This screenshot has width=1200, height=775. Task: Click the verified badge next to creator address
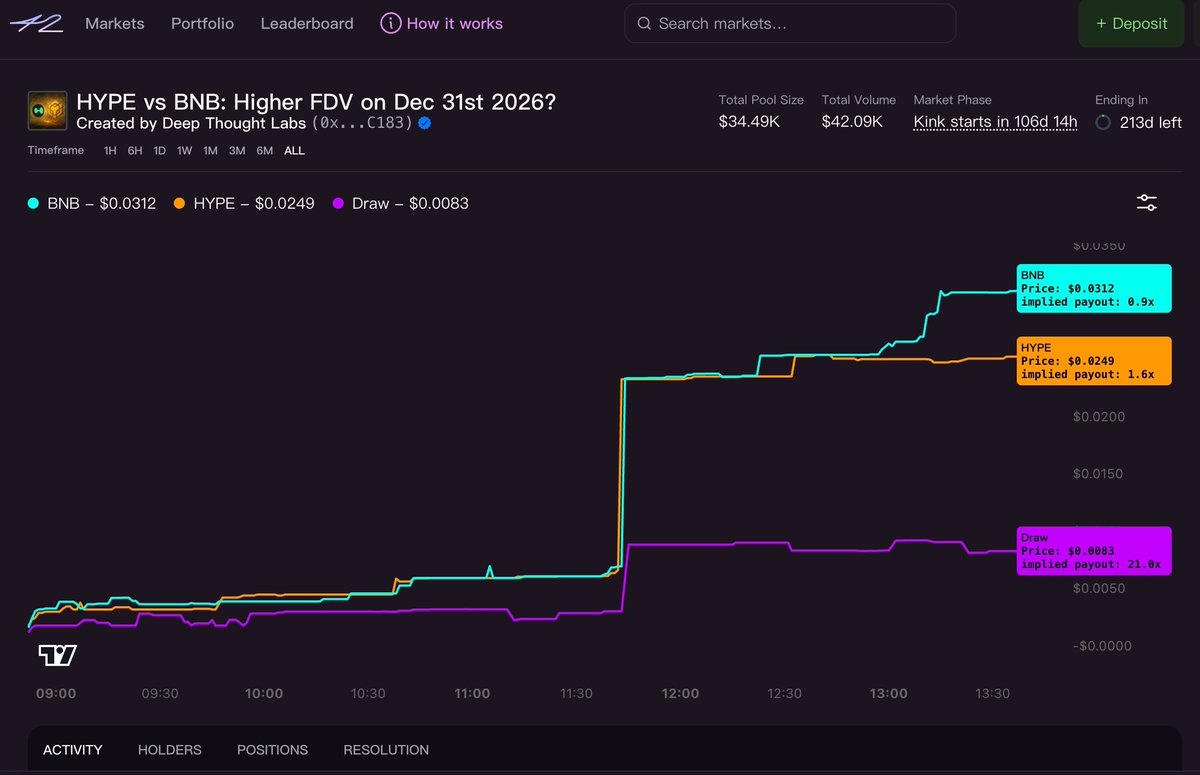(424, 123)
